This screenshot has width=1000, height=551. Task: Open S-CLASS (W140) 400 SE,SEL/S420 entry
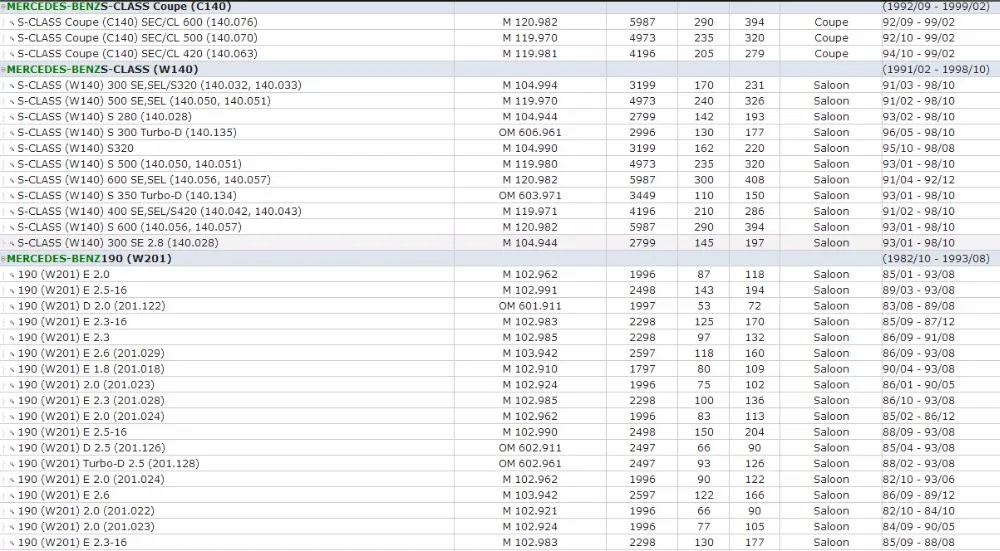(159, 211)
